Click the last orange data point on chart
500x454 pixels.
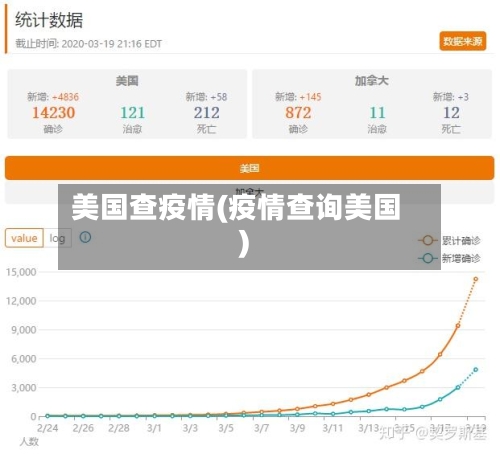point(476,279)
